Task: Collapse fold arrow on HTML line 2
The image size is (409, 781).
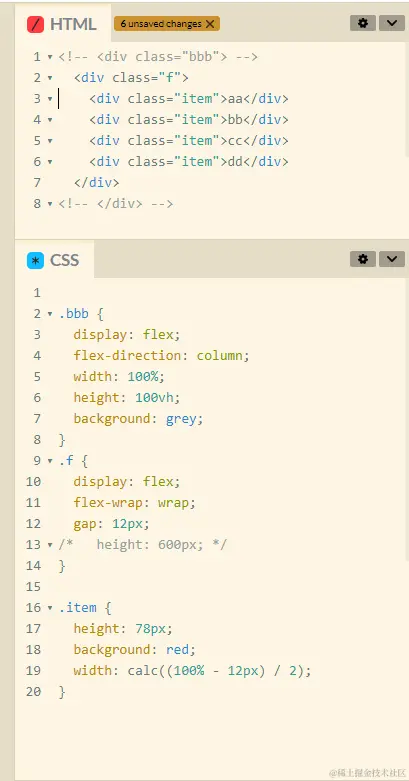Action: point(50,78)
